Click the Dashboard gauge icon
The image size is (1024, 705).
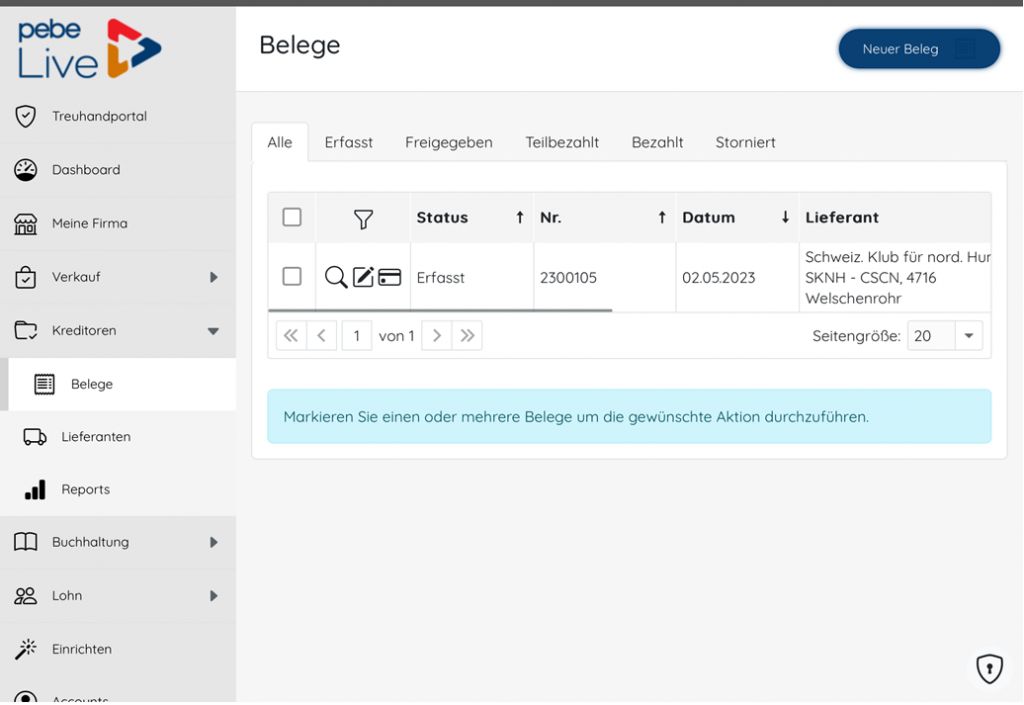[x=25, y=170]
